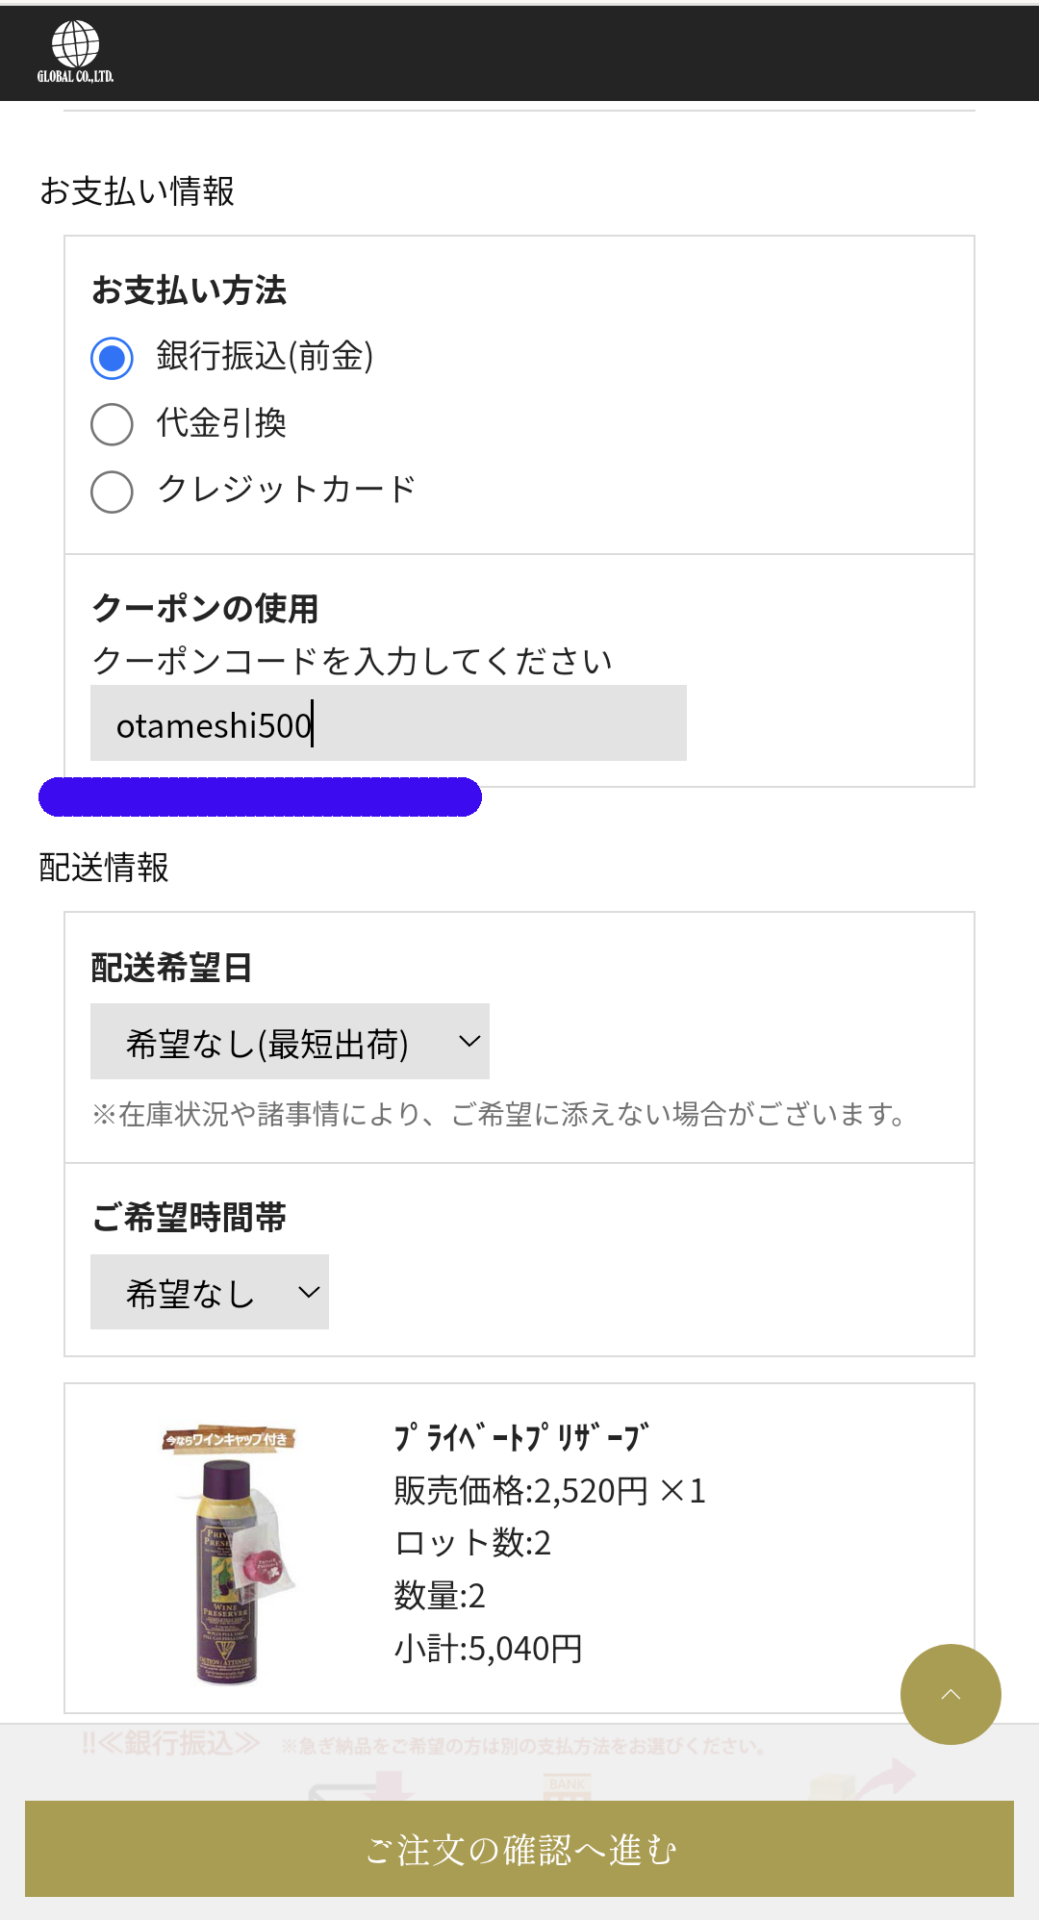
Task: Select the 銀行振込(前金) payment option
Action: 111,356
